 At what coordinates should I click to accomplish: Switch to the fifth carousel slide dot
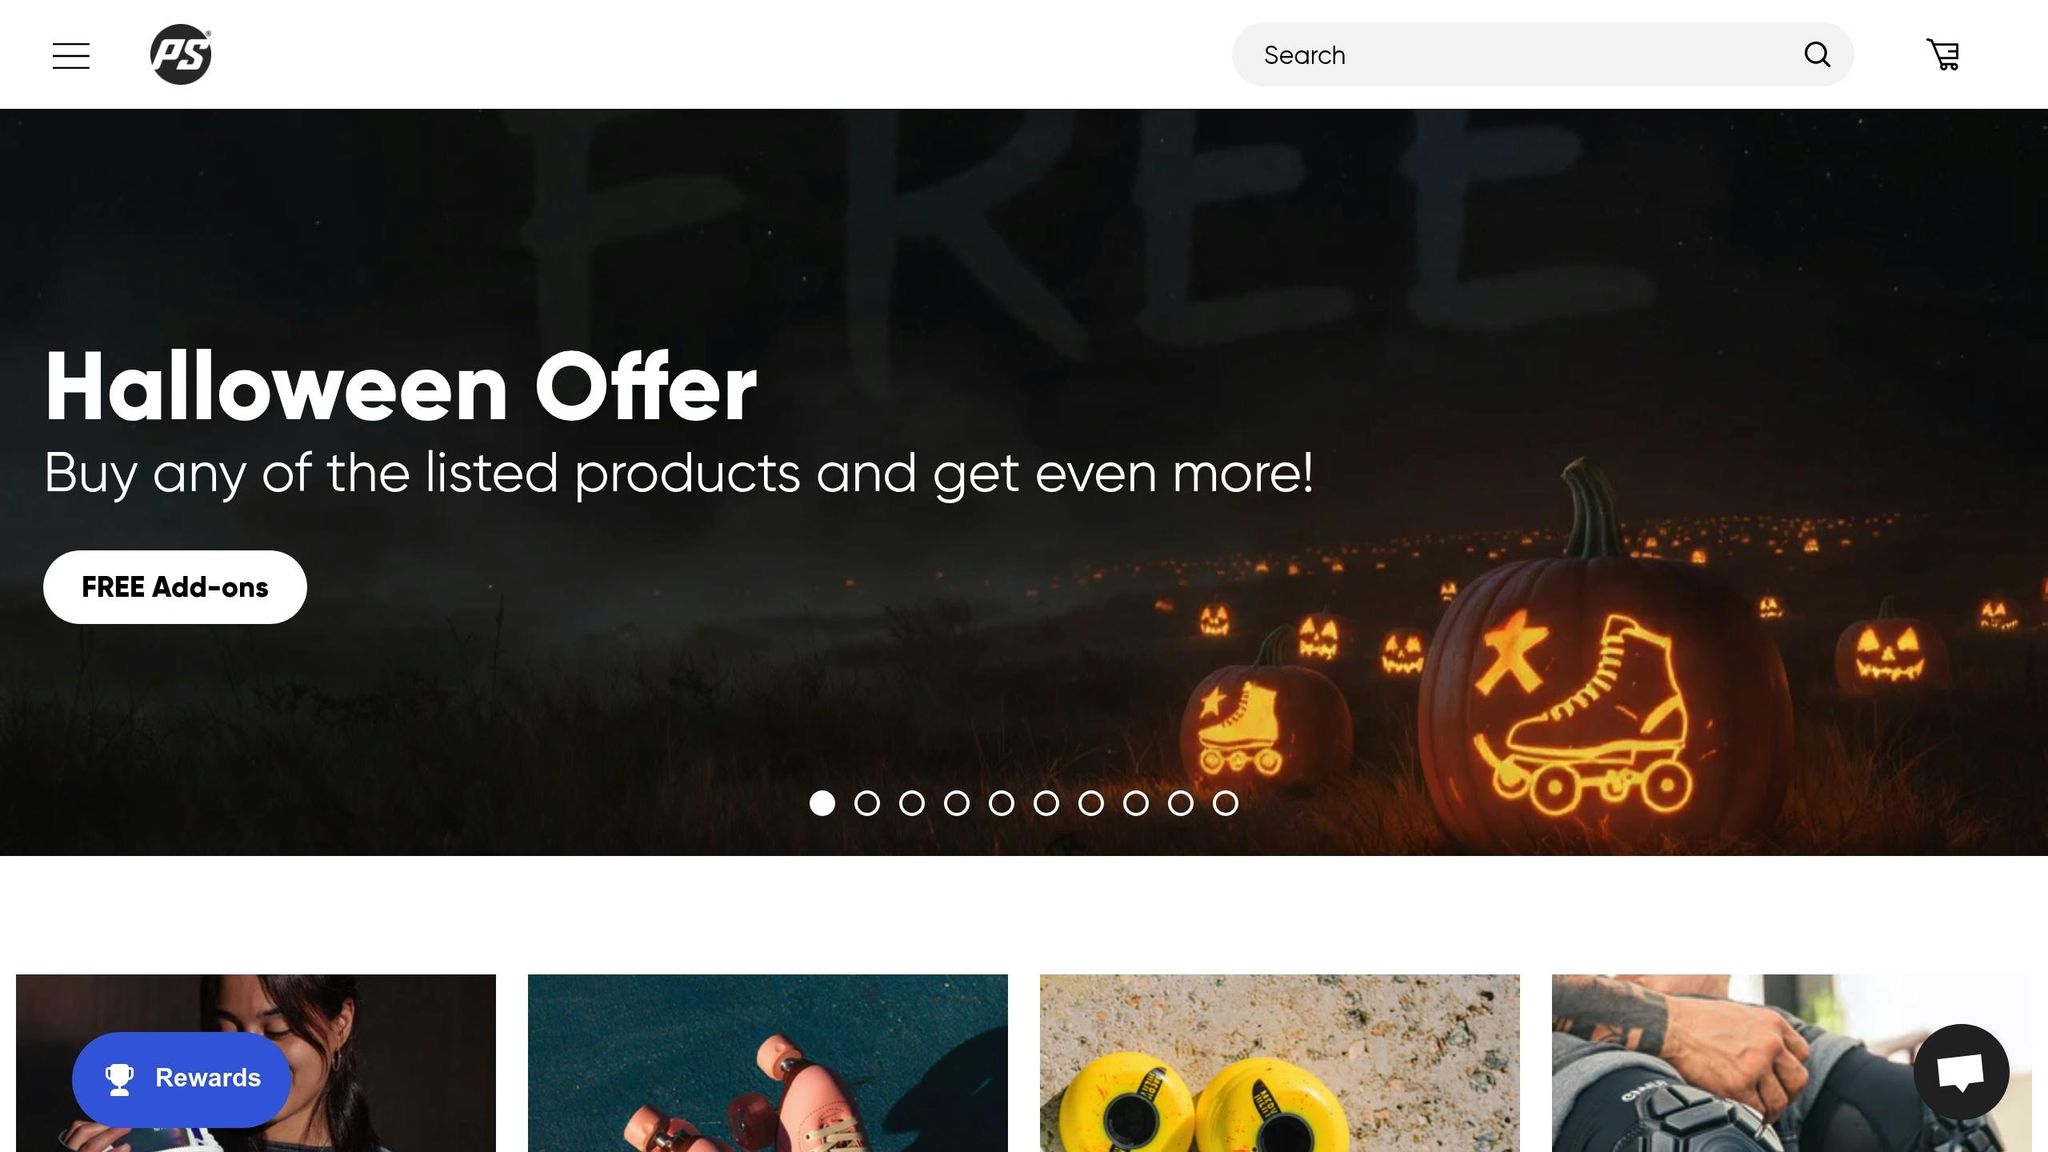tap(1001, 803)
